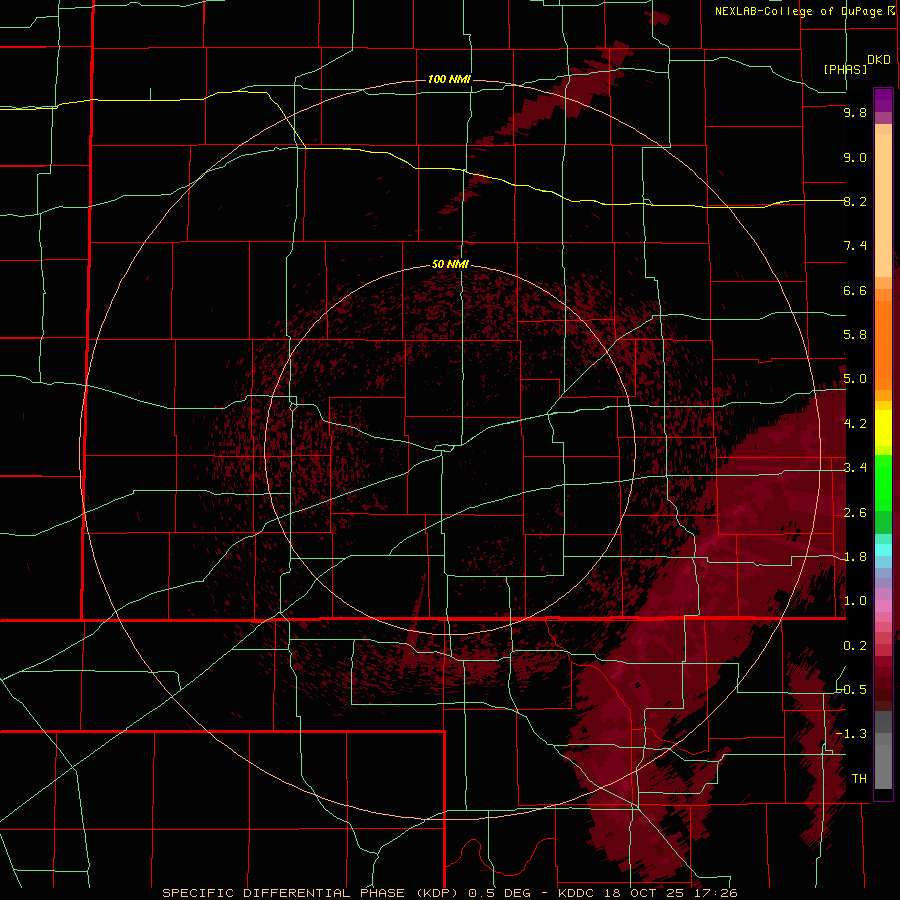Click the -1.3 legend value
The image size is (900, 900).
[851, 734]
